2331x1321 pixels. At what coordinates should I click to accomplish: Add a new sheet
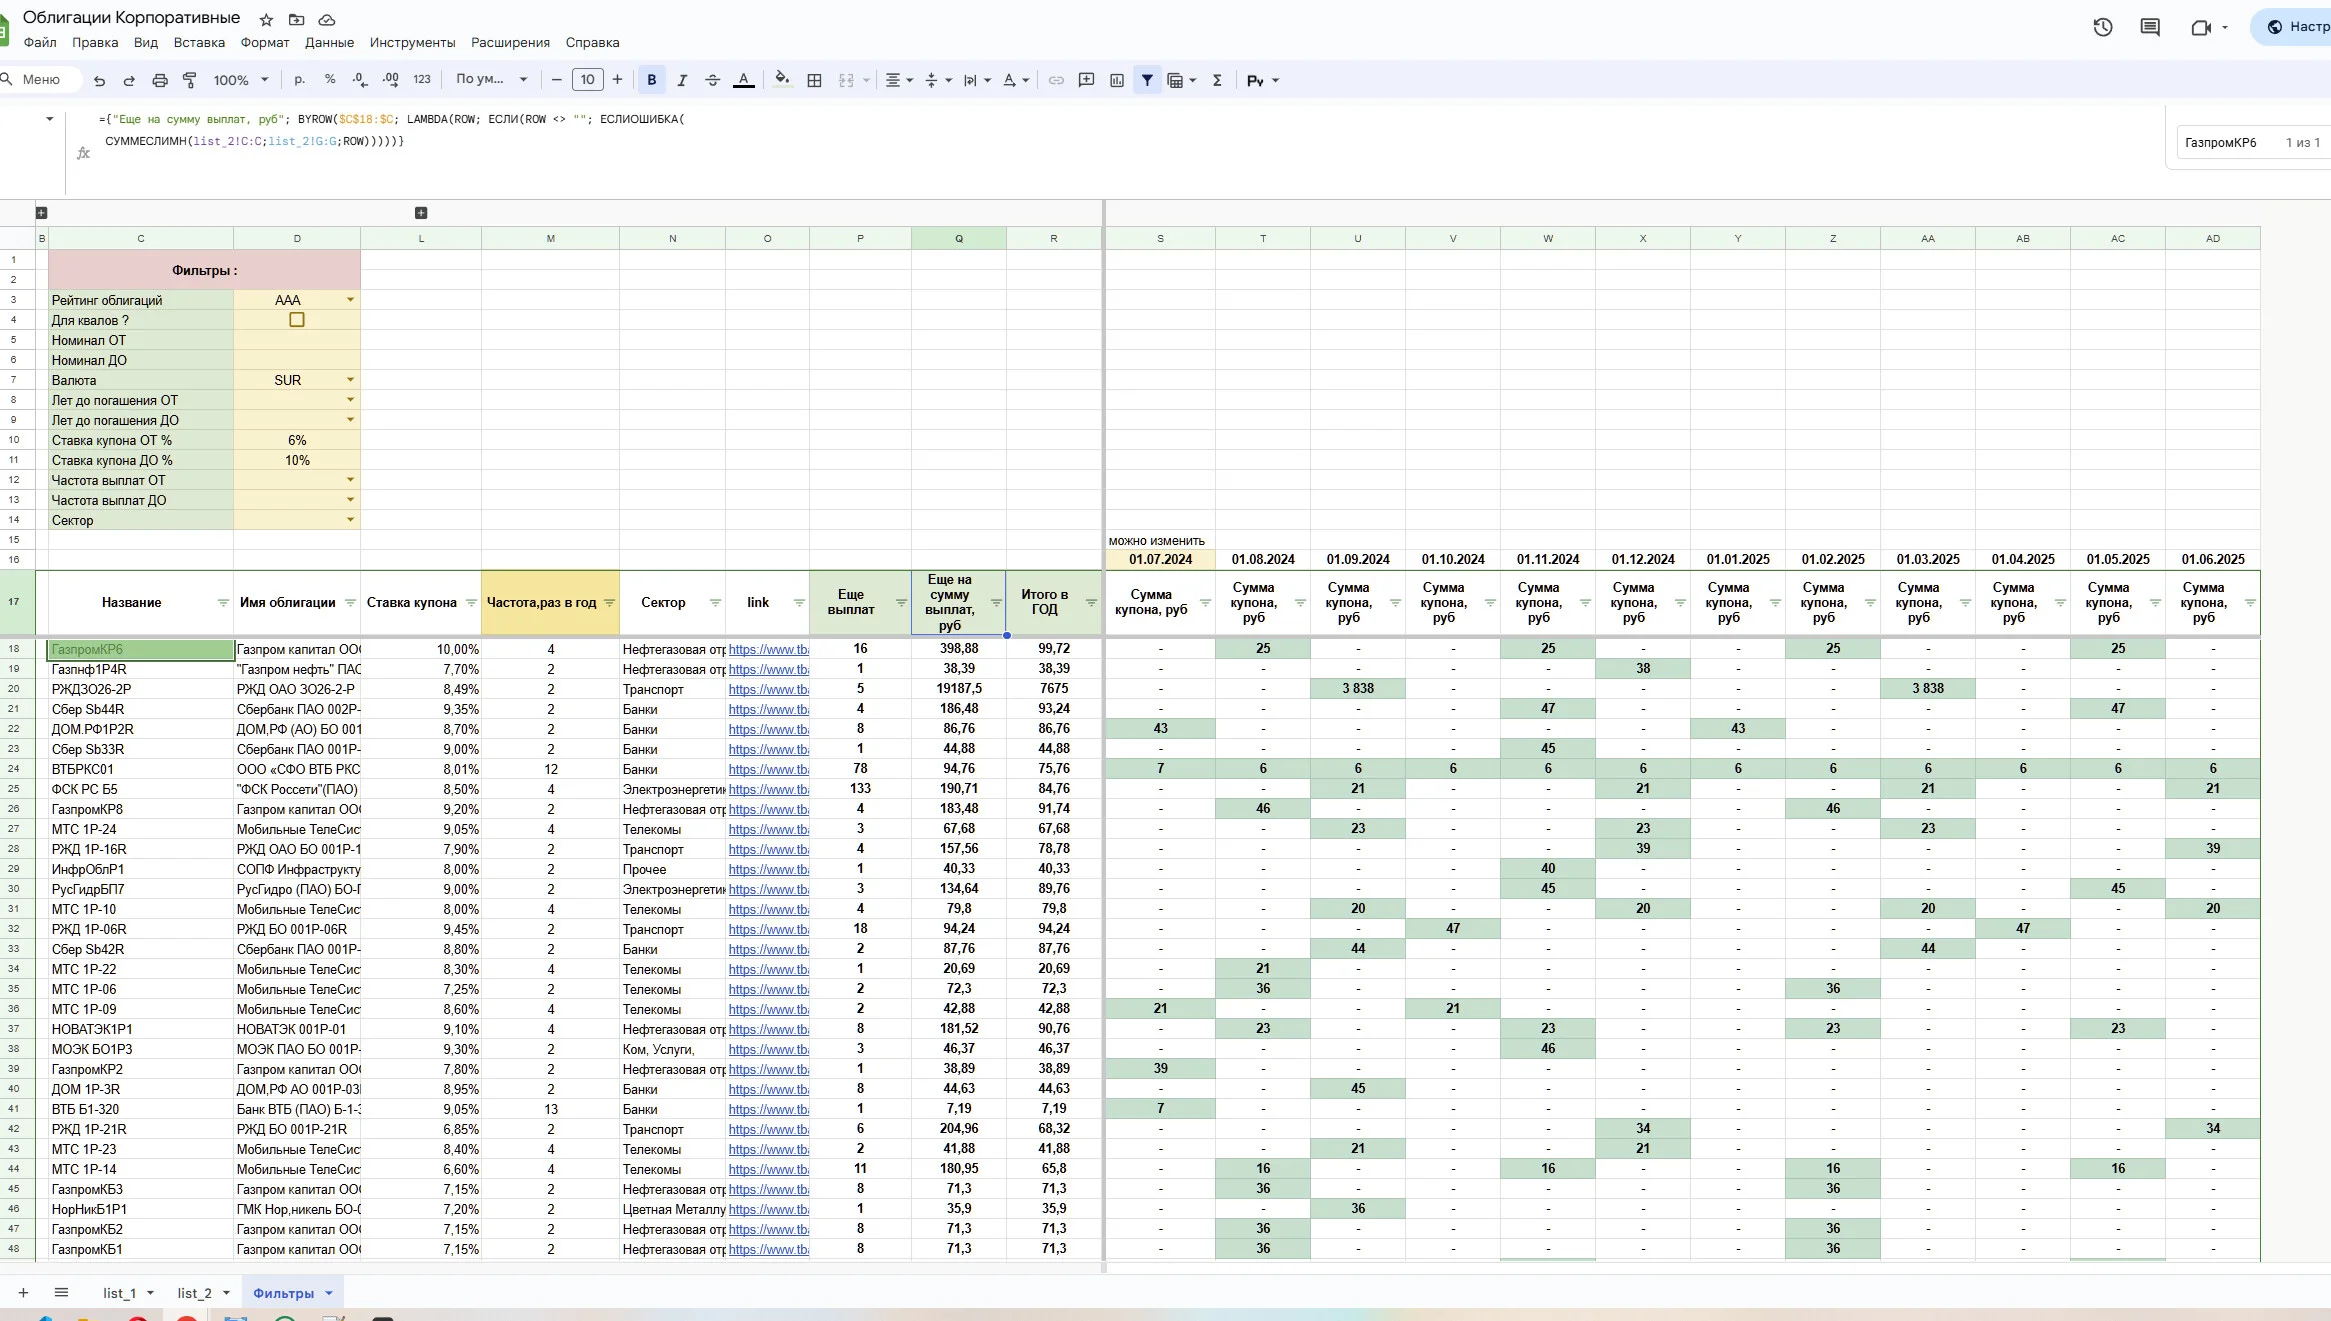(23, 1293)
